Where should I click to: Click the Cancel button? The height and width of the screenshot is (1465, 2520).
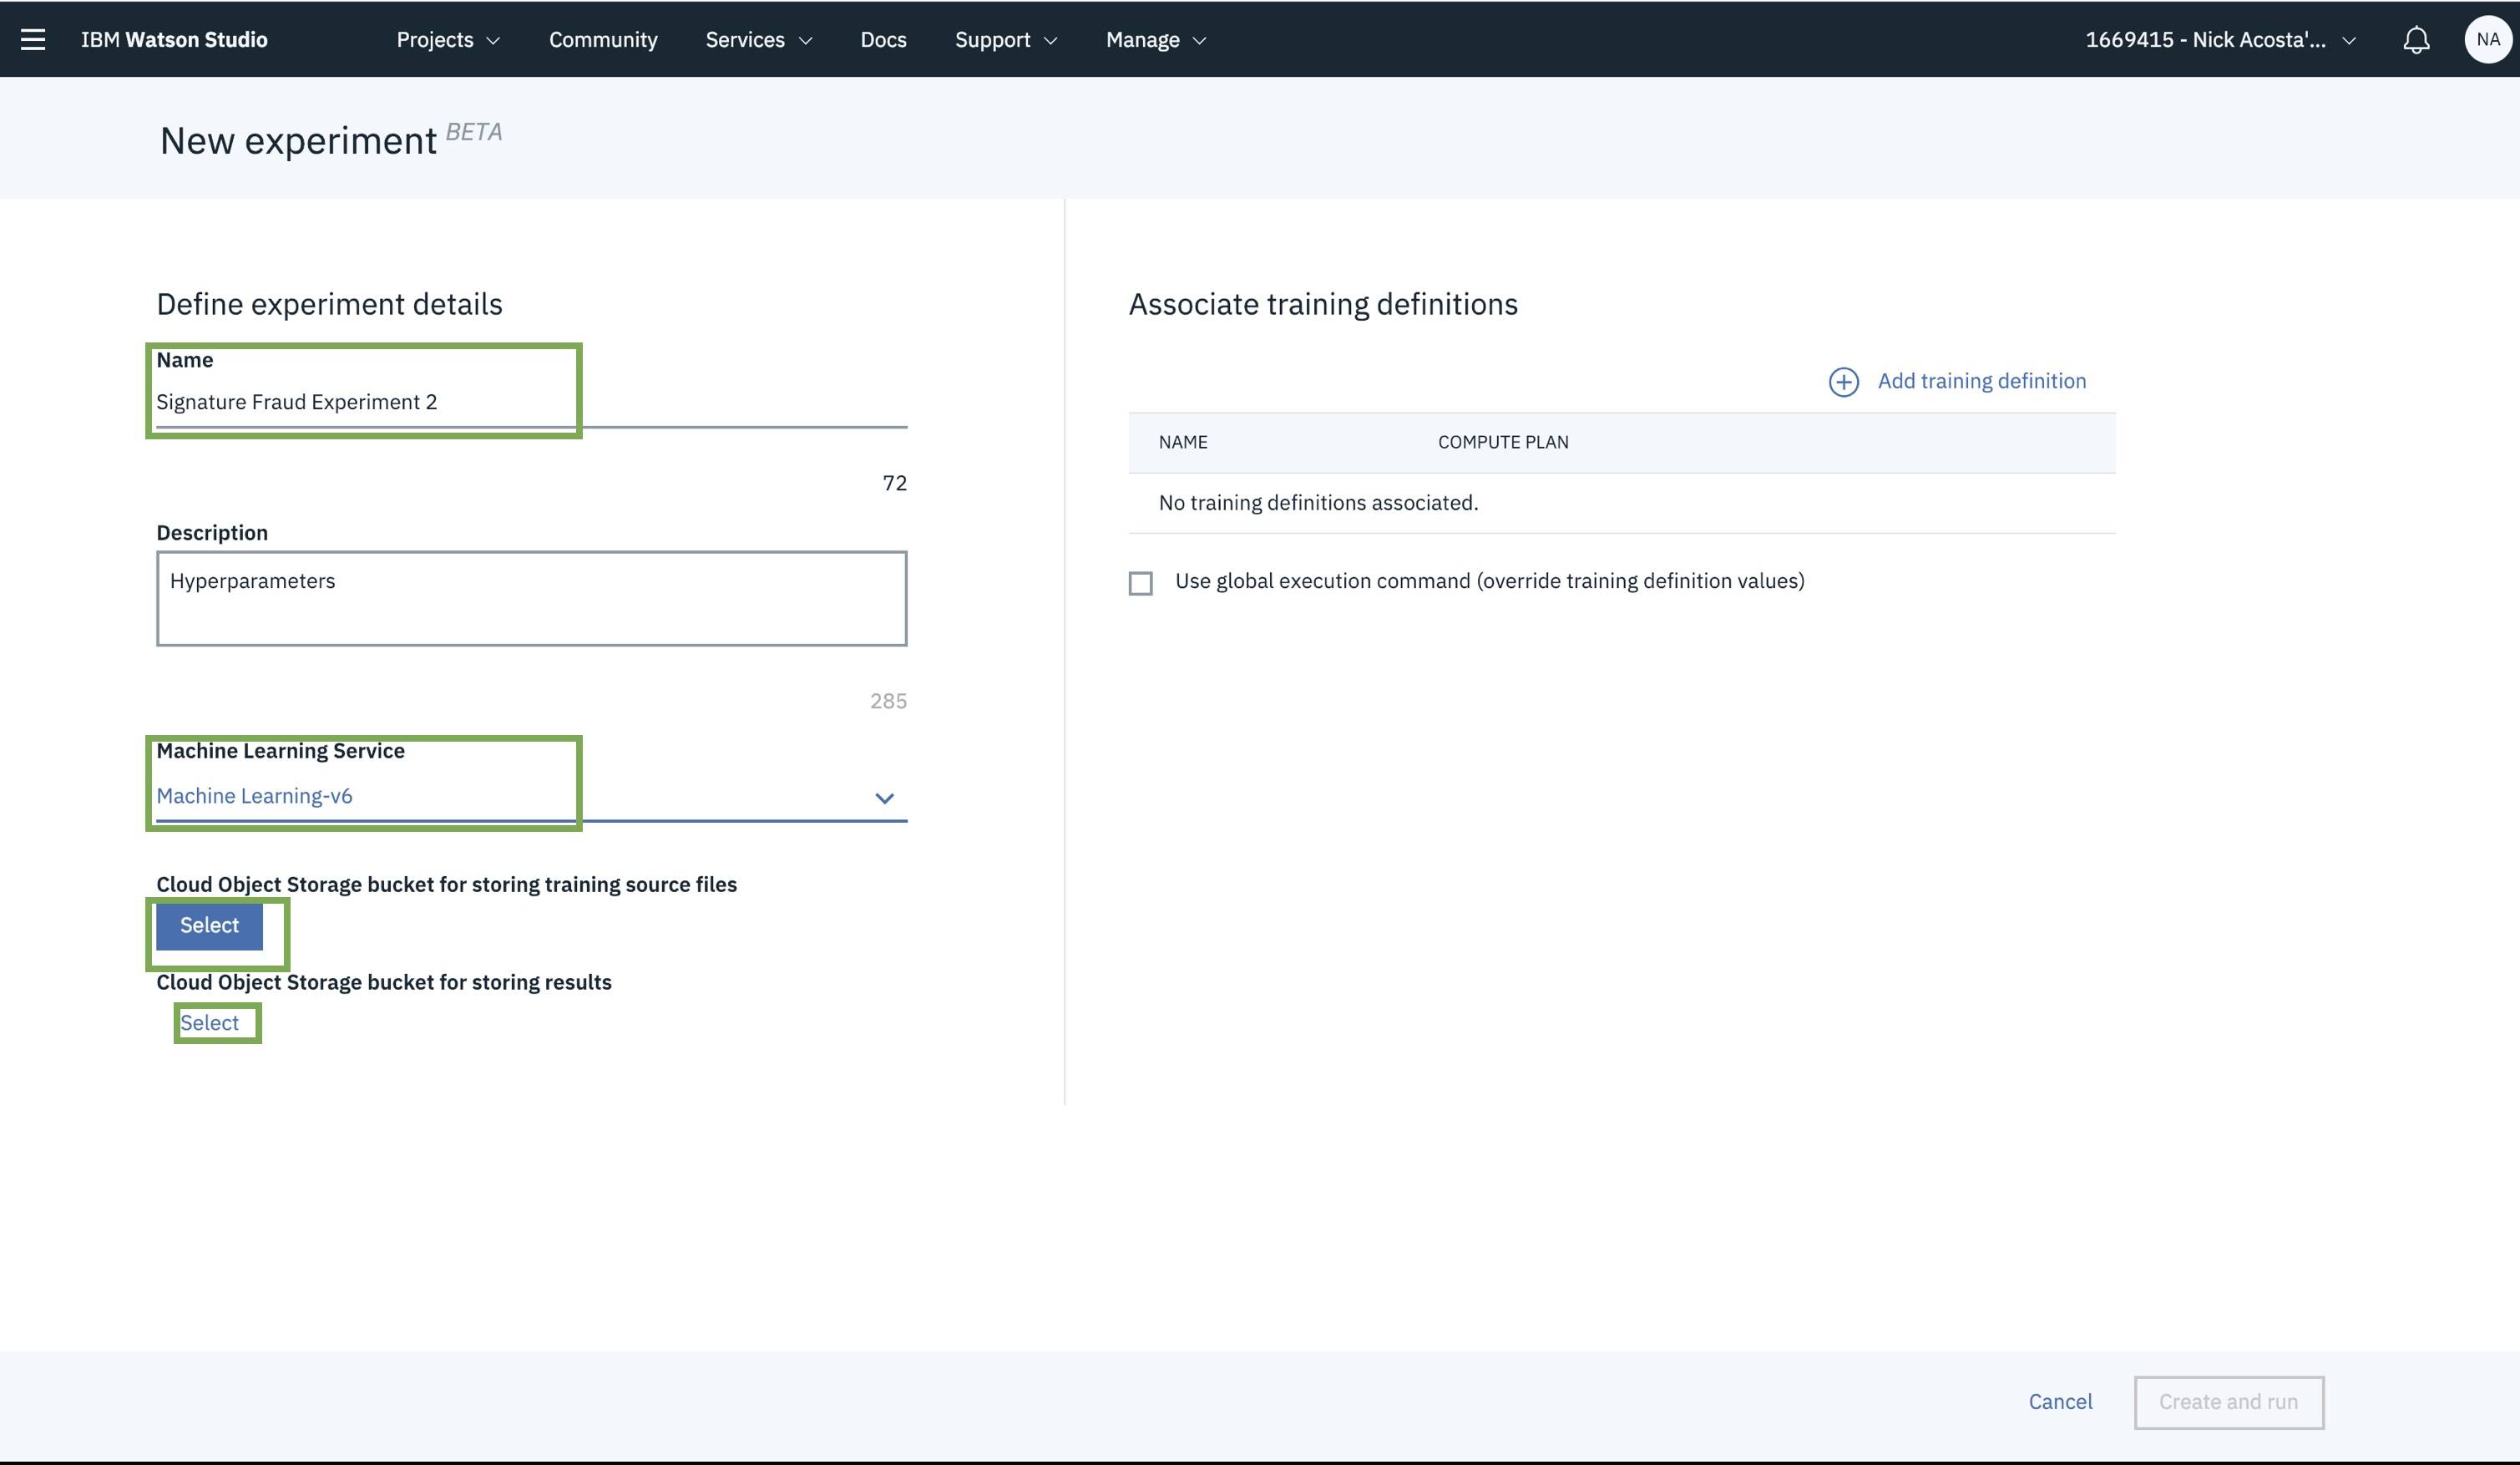pos(2060,1402)
